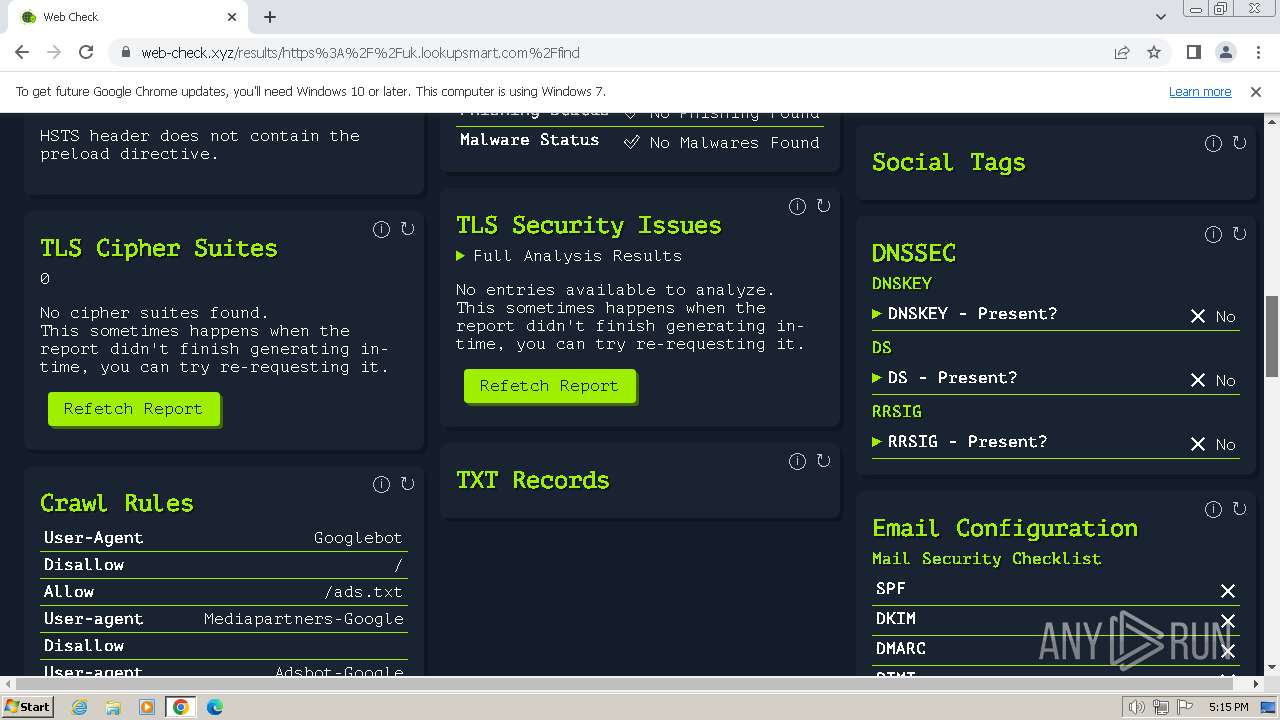Click the Googlebot user-agent value
1280x720 pixels.
tap(358, 538)
